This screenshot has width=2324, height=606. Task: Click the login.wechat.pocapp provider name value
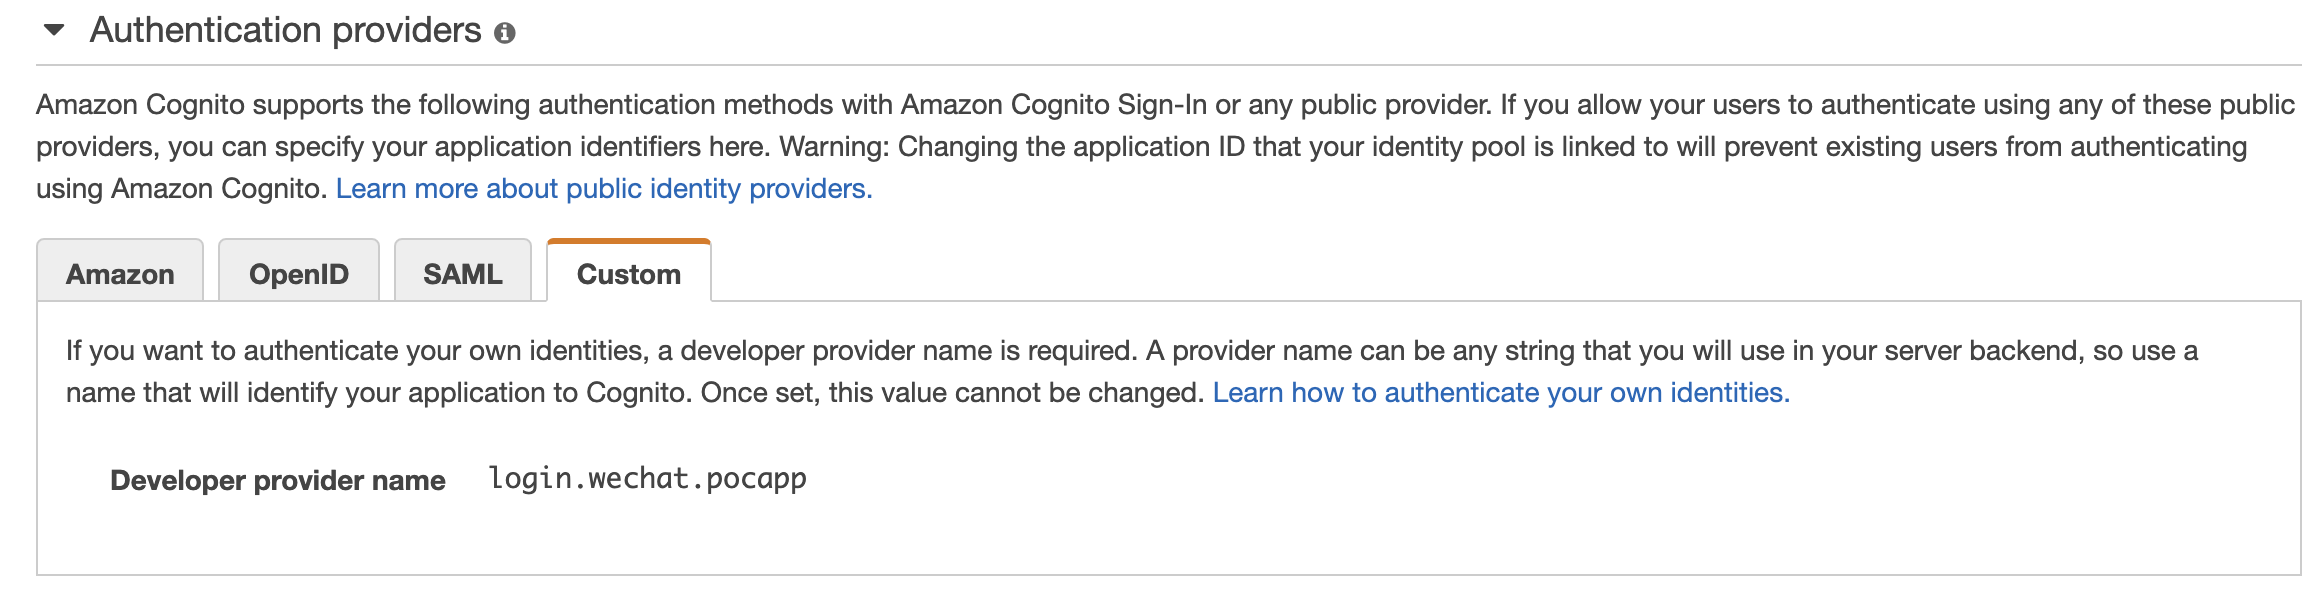click(647, 479)
